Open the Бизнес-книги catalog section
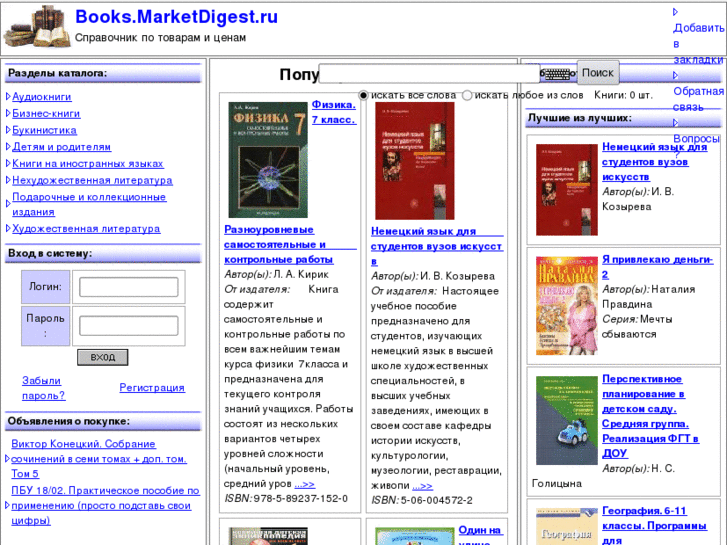 coord(46,113)
